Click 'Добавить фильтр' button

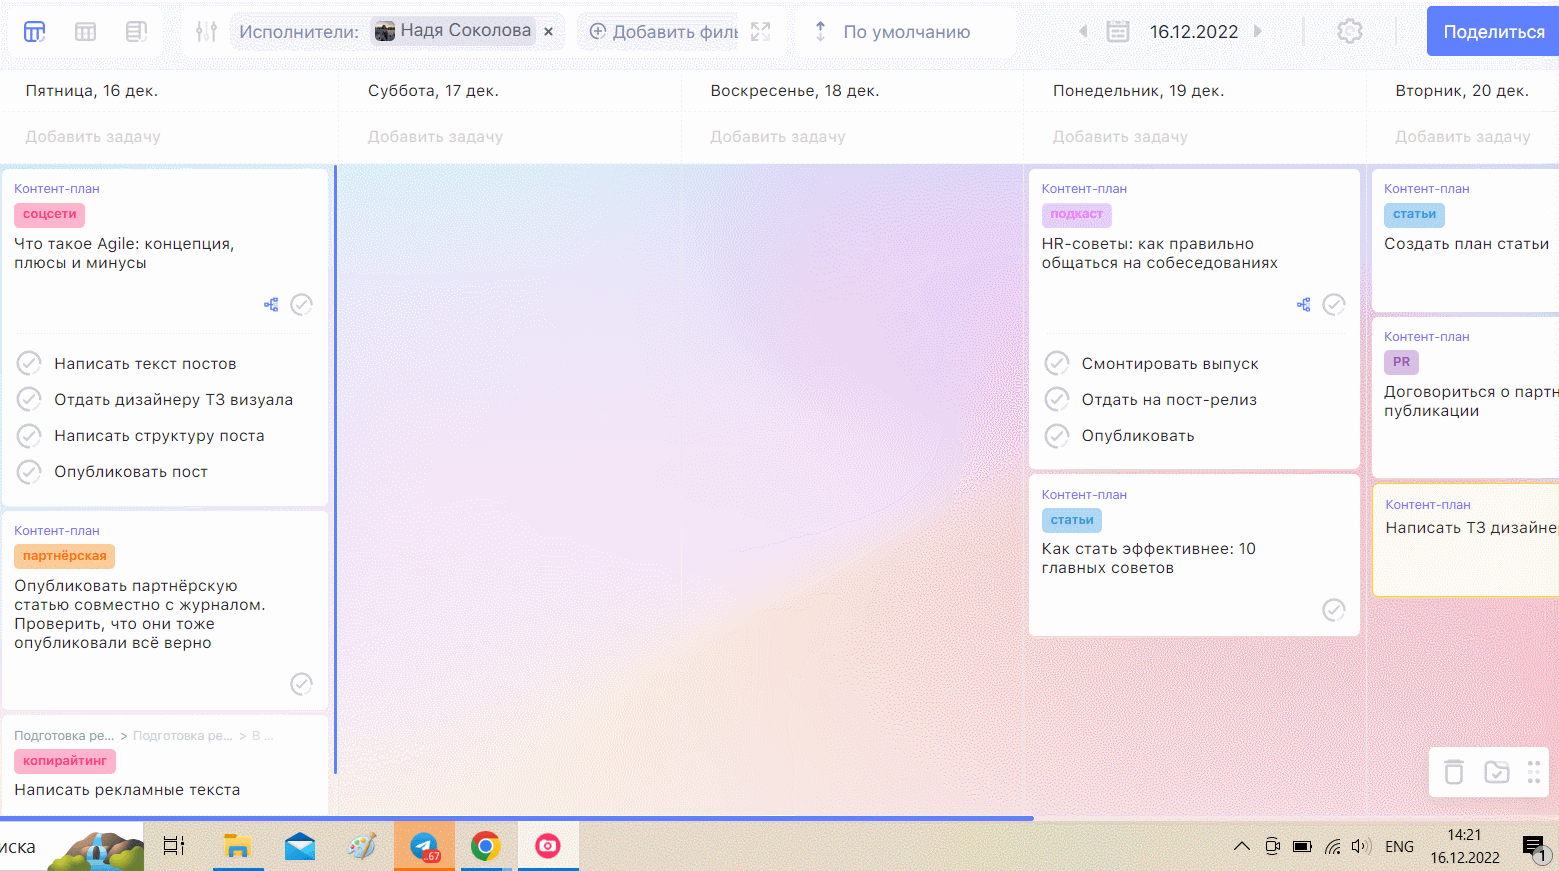point(664,32)
